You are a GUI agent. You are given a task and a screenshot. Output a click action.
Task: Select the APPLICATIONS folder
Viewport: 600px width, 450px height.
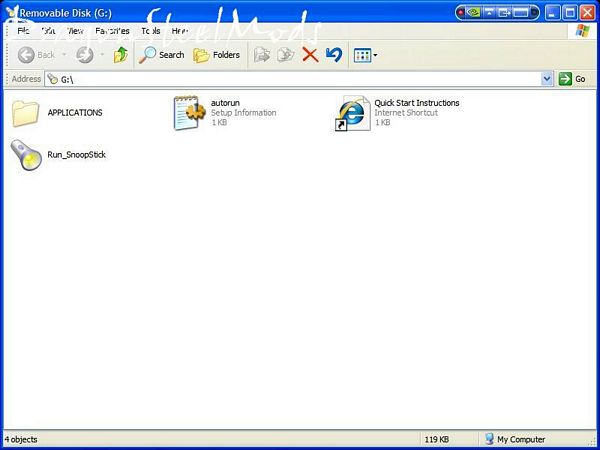pos(25,113)
